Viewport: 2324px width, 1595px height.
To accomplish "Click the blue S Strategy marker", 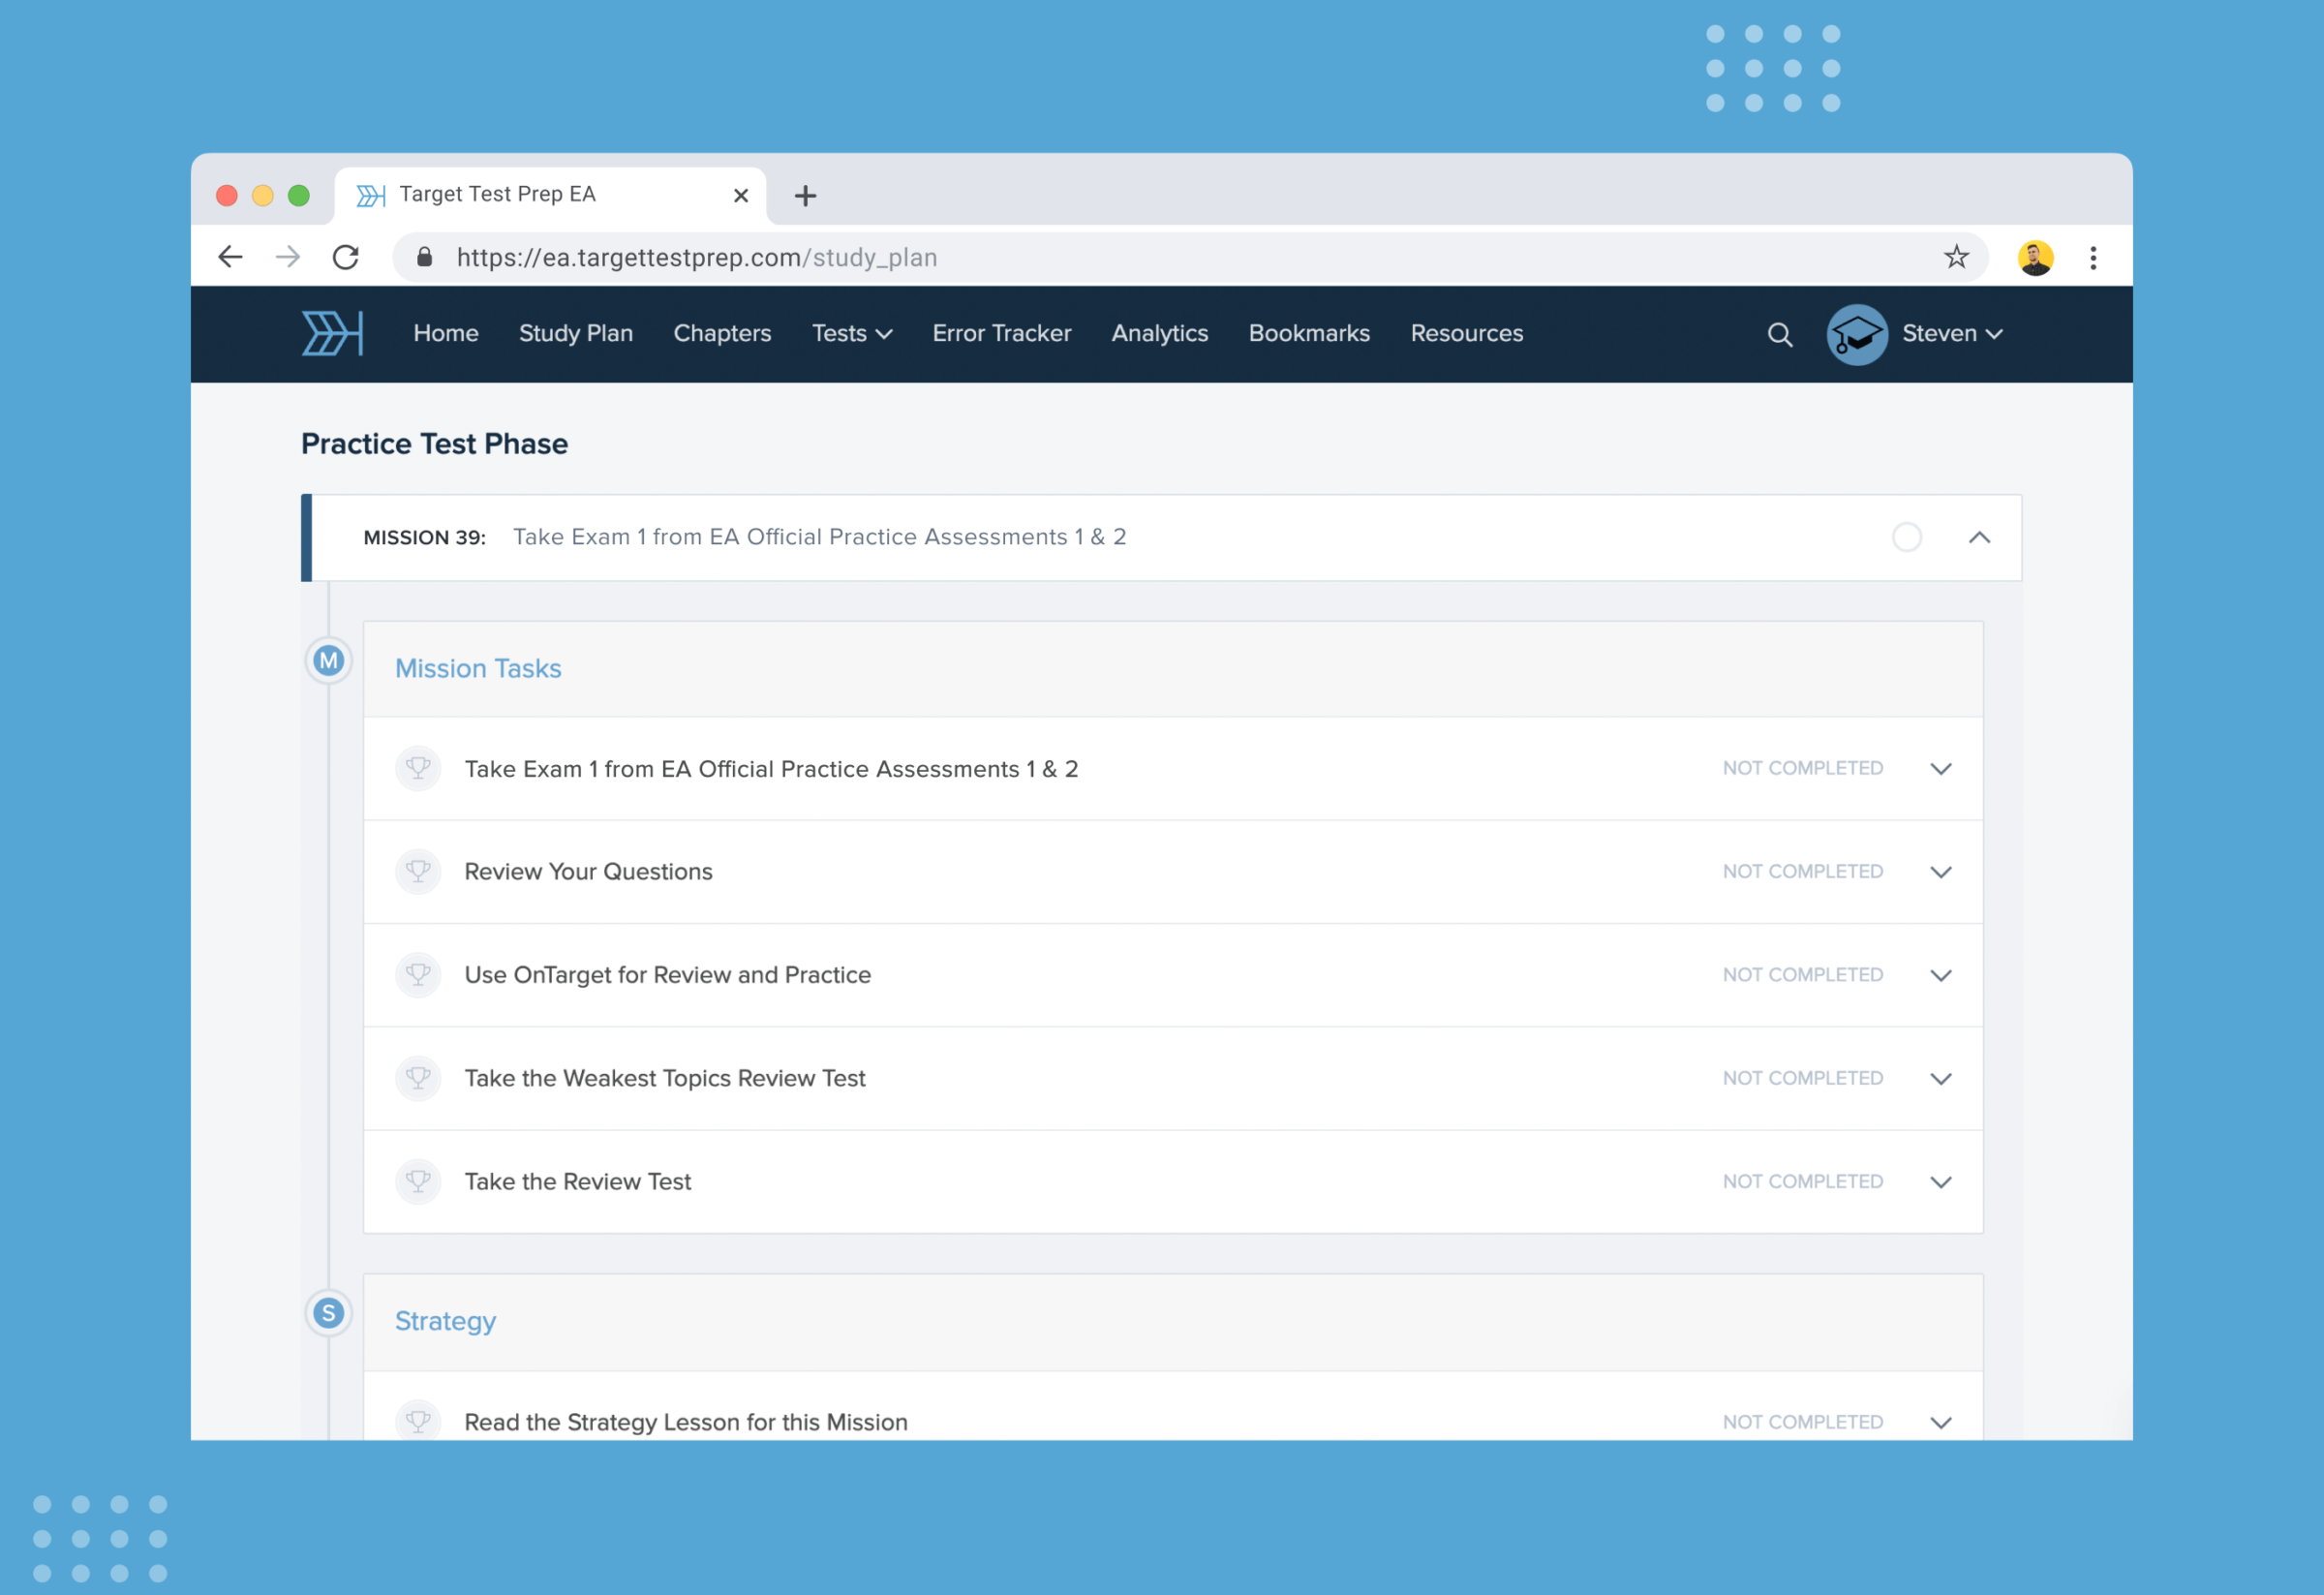I will 328,1313.
